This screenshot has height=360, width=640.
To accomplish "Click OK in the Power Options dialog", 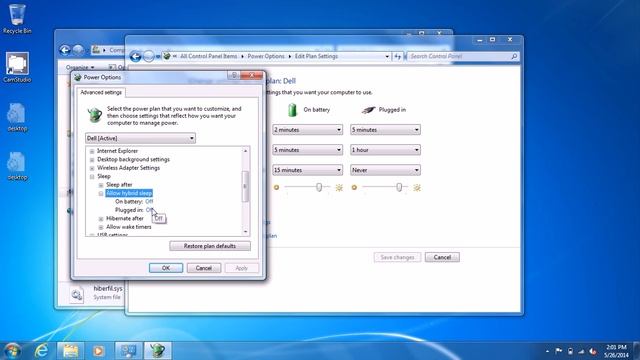I will [x=166, y=268].
